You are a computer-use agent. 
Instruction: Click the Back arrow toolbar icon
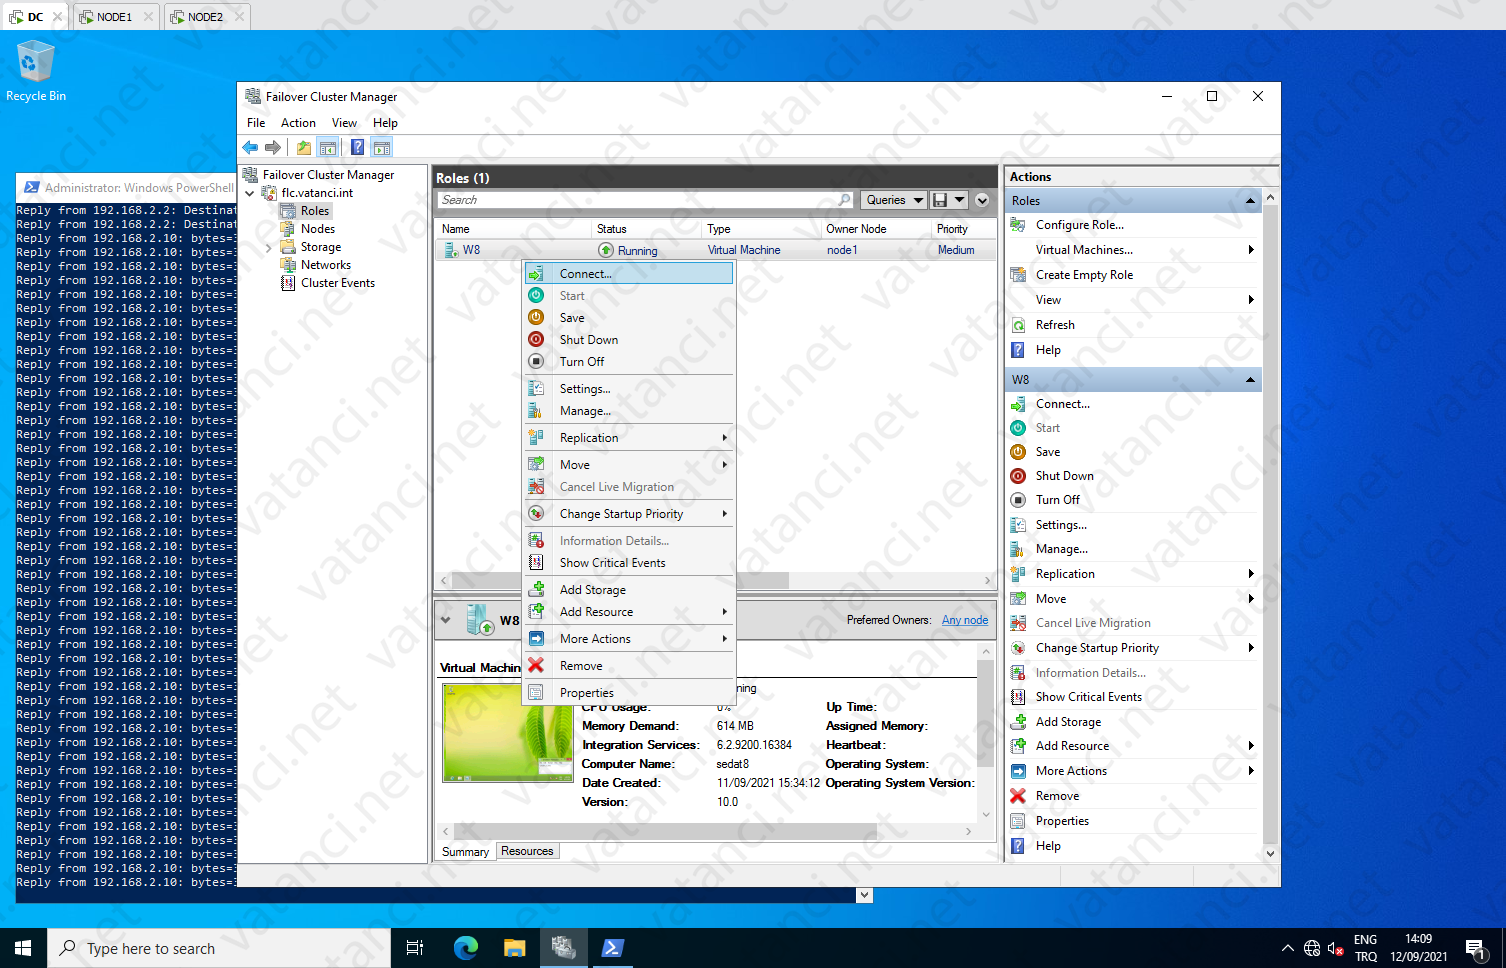point(250,147)
